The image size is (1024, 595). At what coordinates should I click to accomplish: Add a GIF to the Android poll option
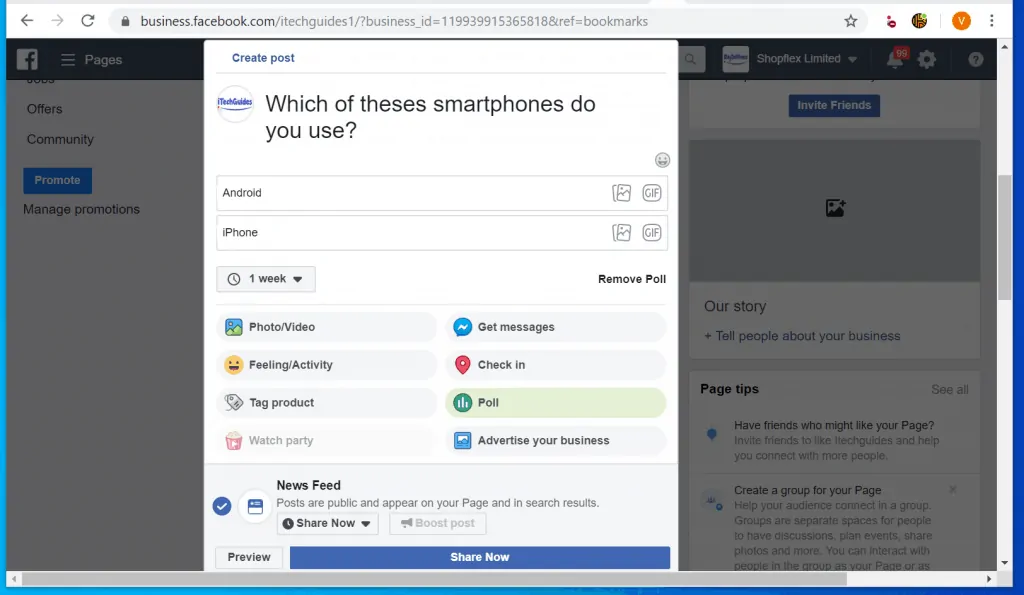tap(651, 192)
